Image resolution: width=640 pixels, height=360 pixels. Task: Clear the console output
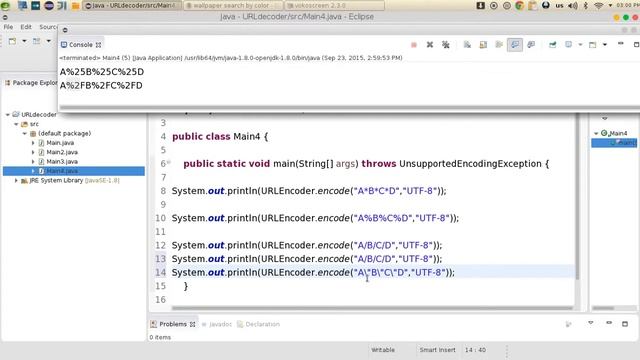point(467,45)
